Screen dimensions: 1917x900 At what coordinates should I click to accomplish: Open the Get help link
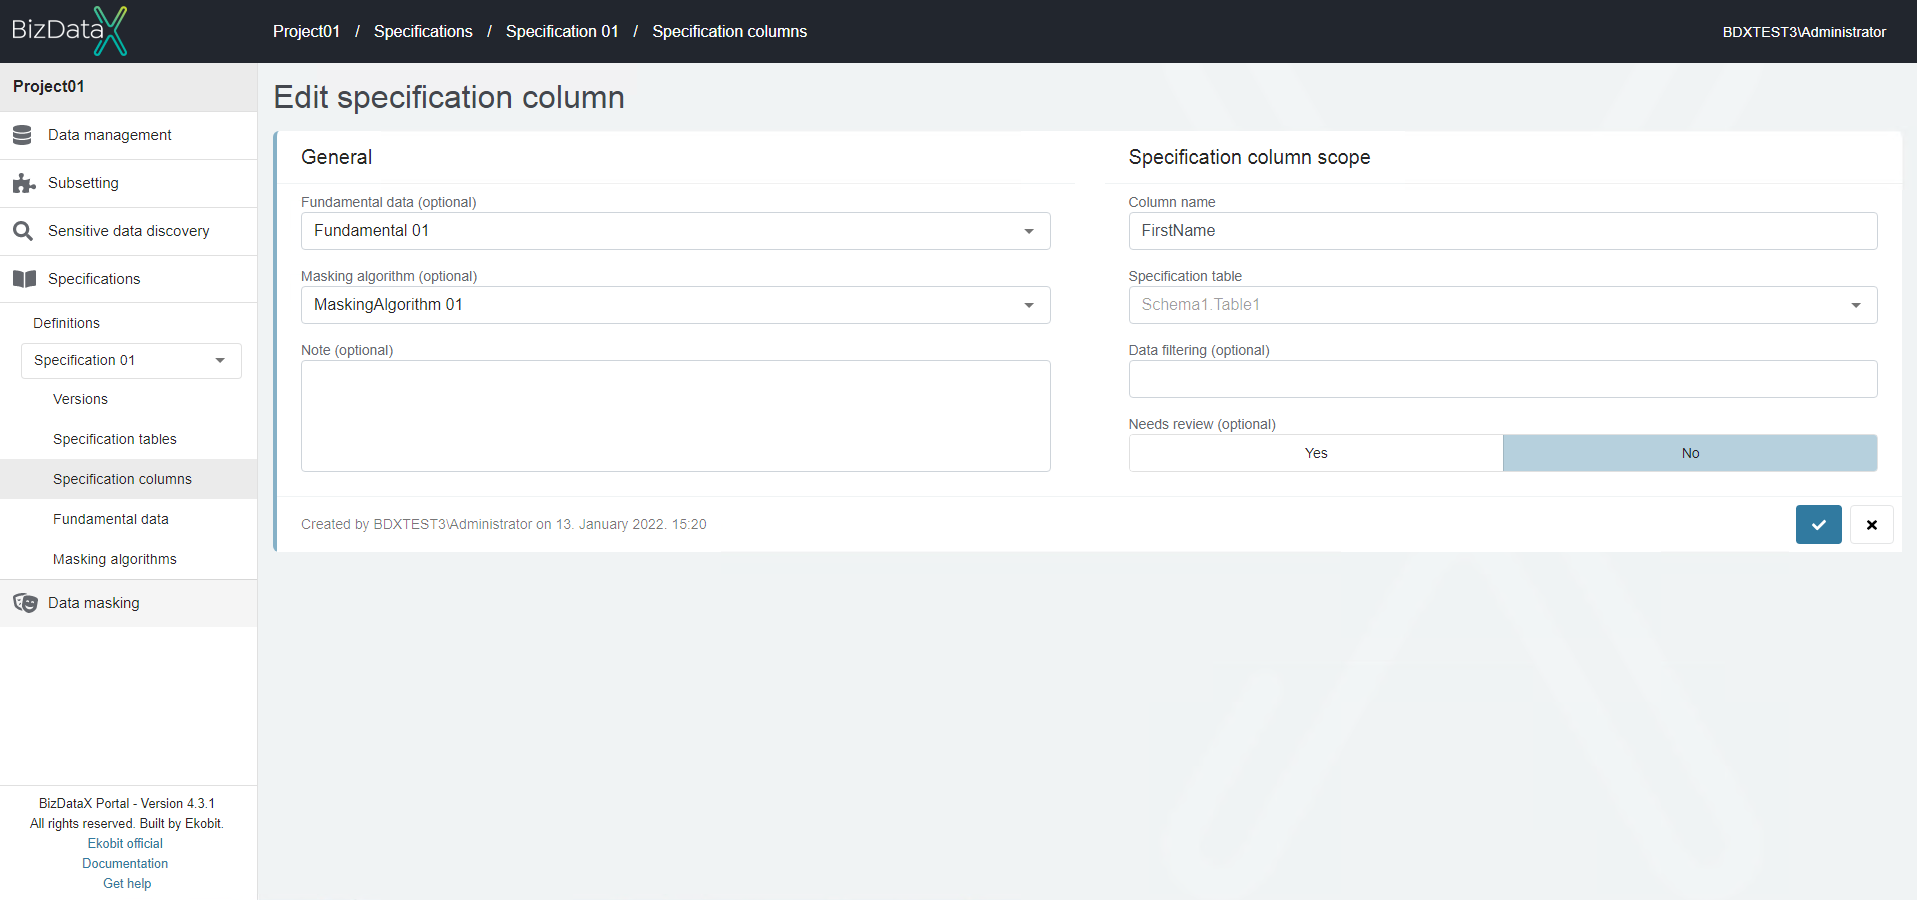pos(127,883)
